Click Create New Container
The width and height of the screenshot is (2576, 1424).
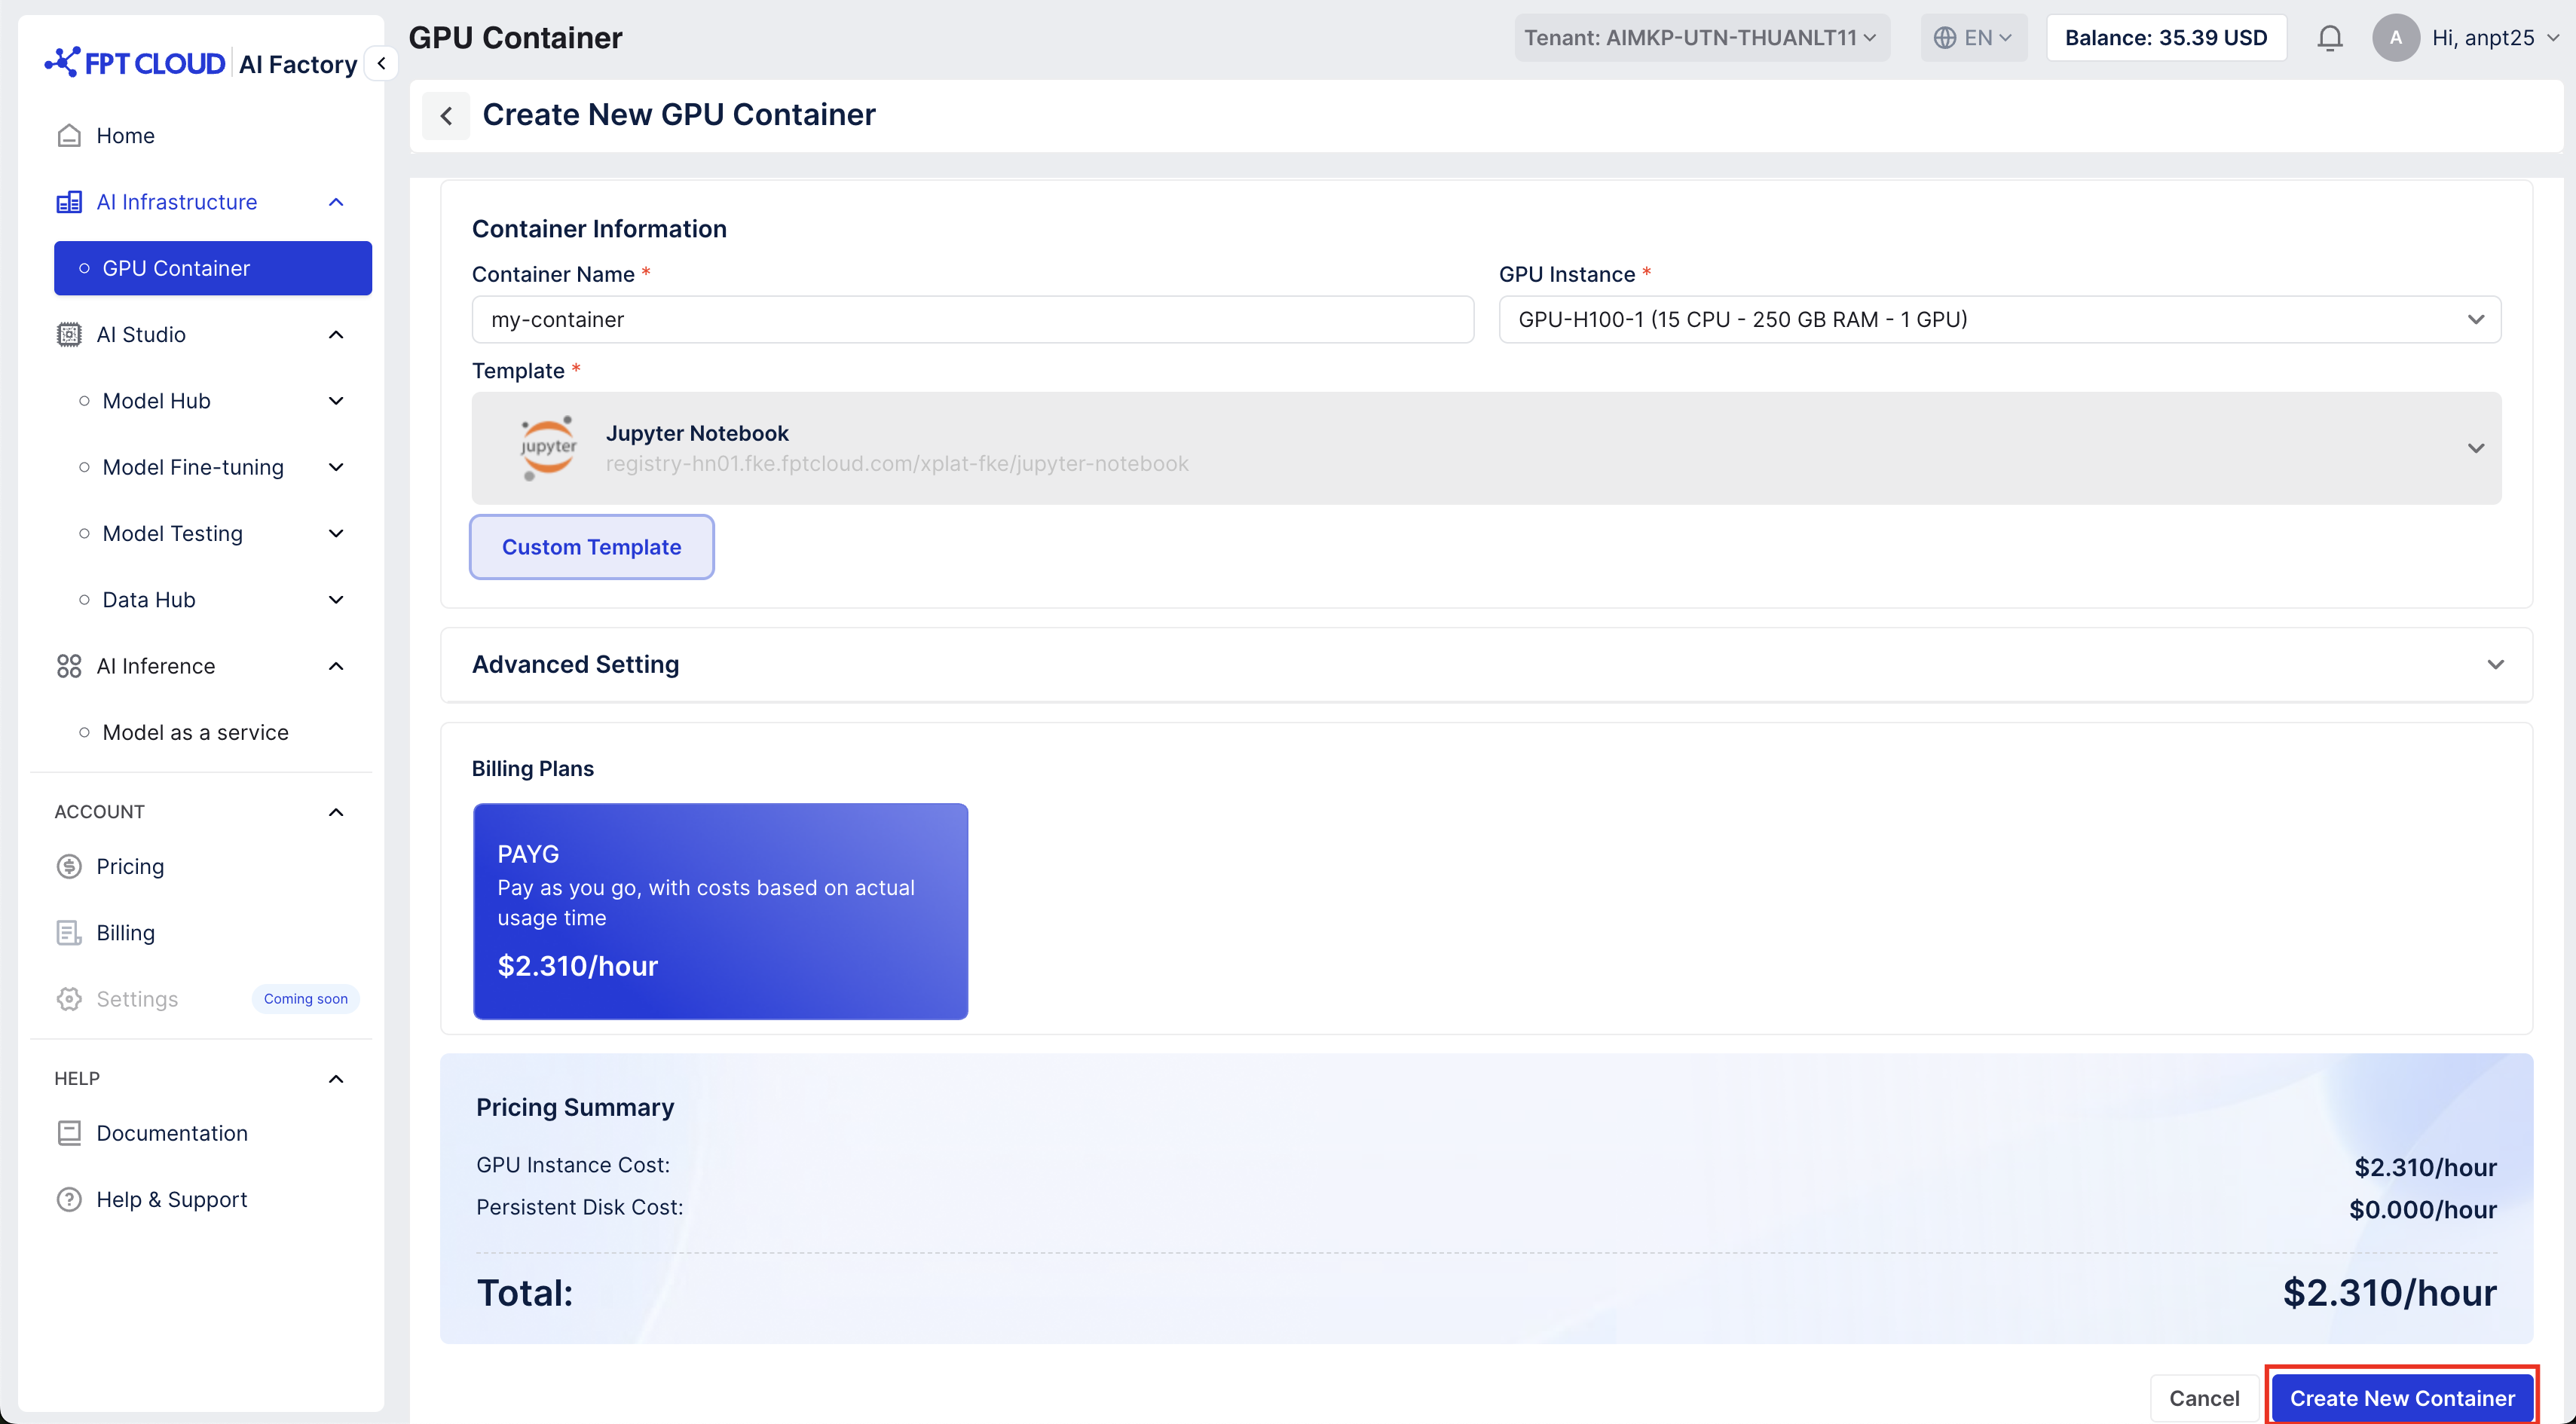pos(2402,1398)
